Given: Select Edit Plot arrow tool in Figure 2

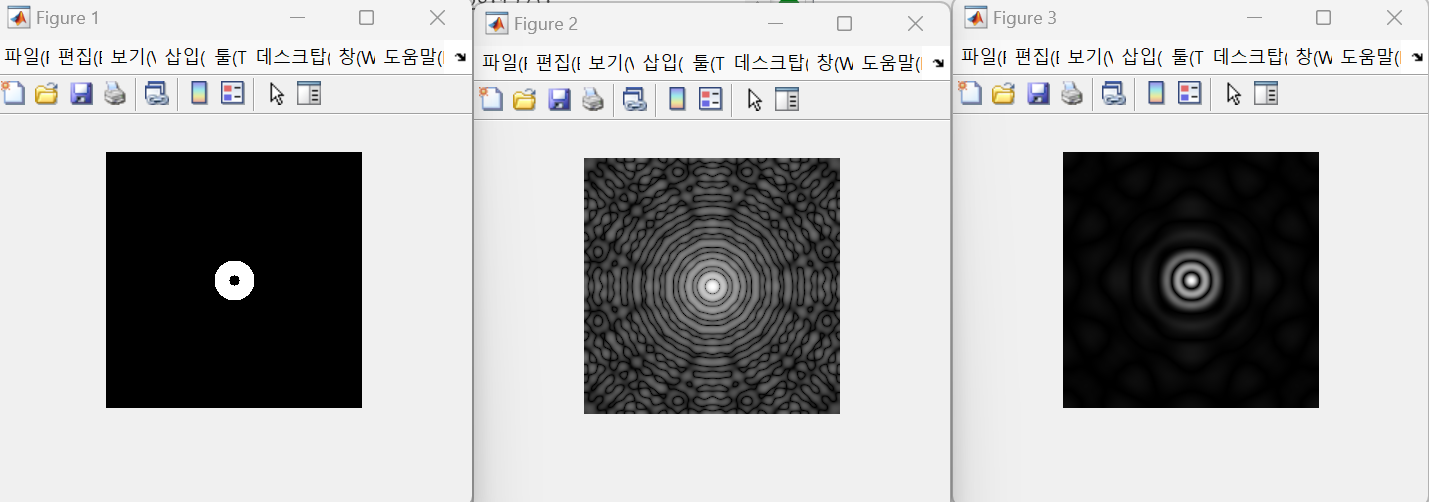Looking at the screenshot, I should (x=755, y=99).
